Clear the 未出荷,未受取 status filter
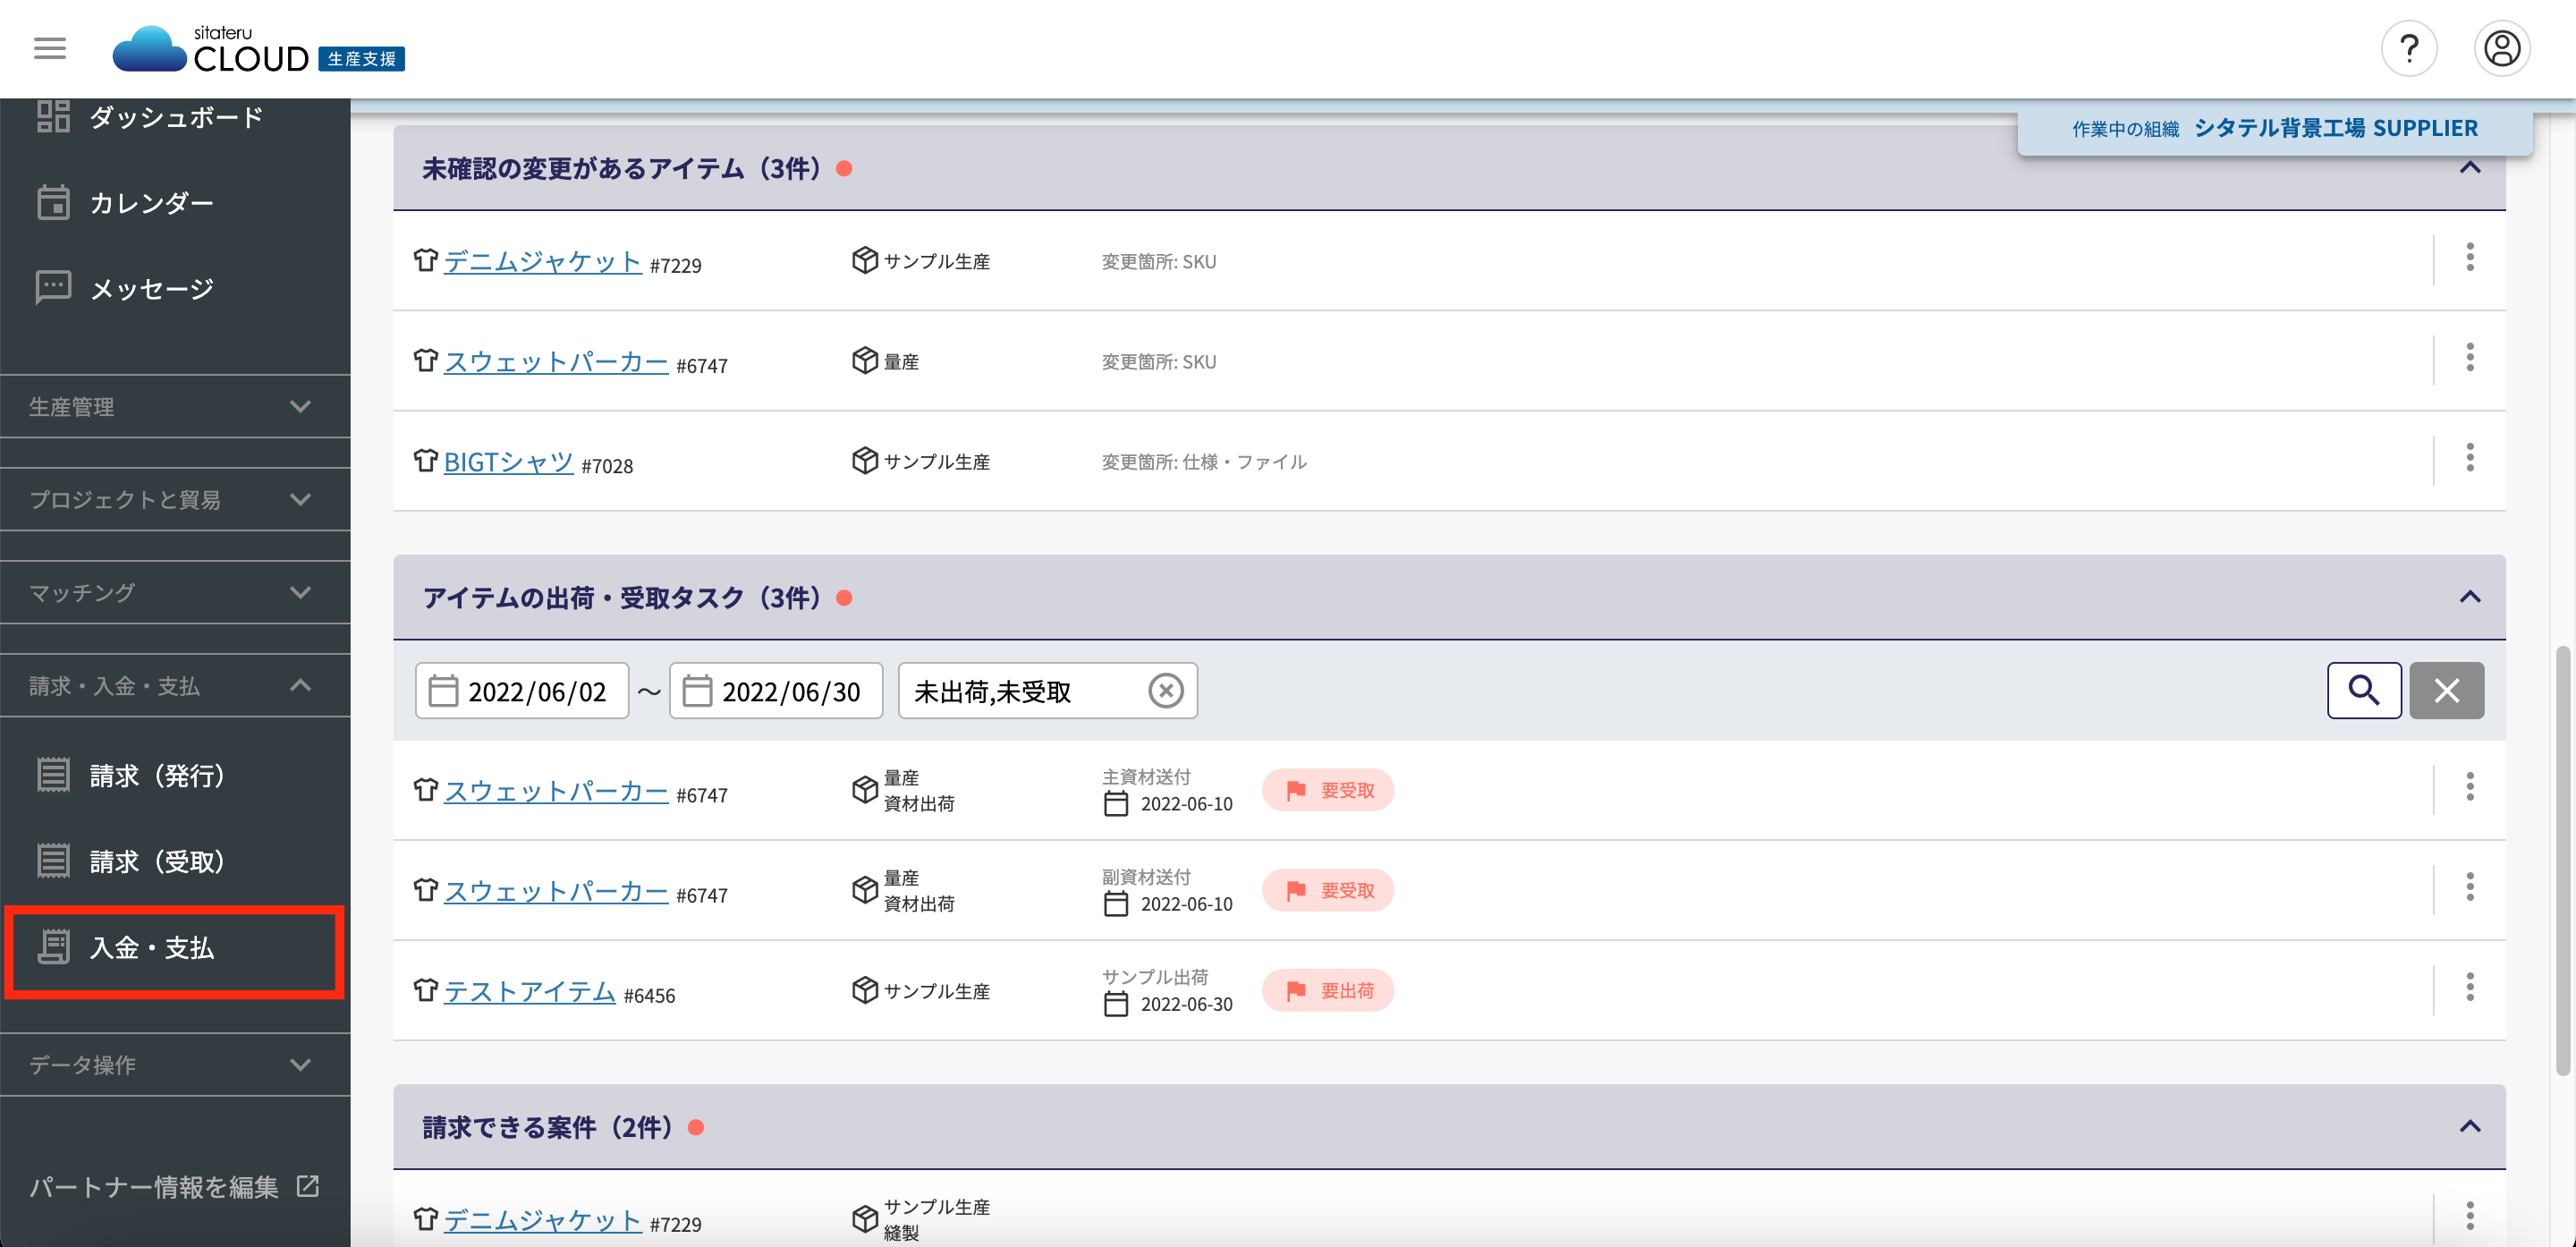 pyautogui.click(x=1165, y=691)
